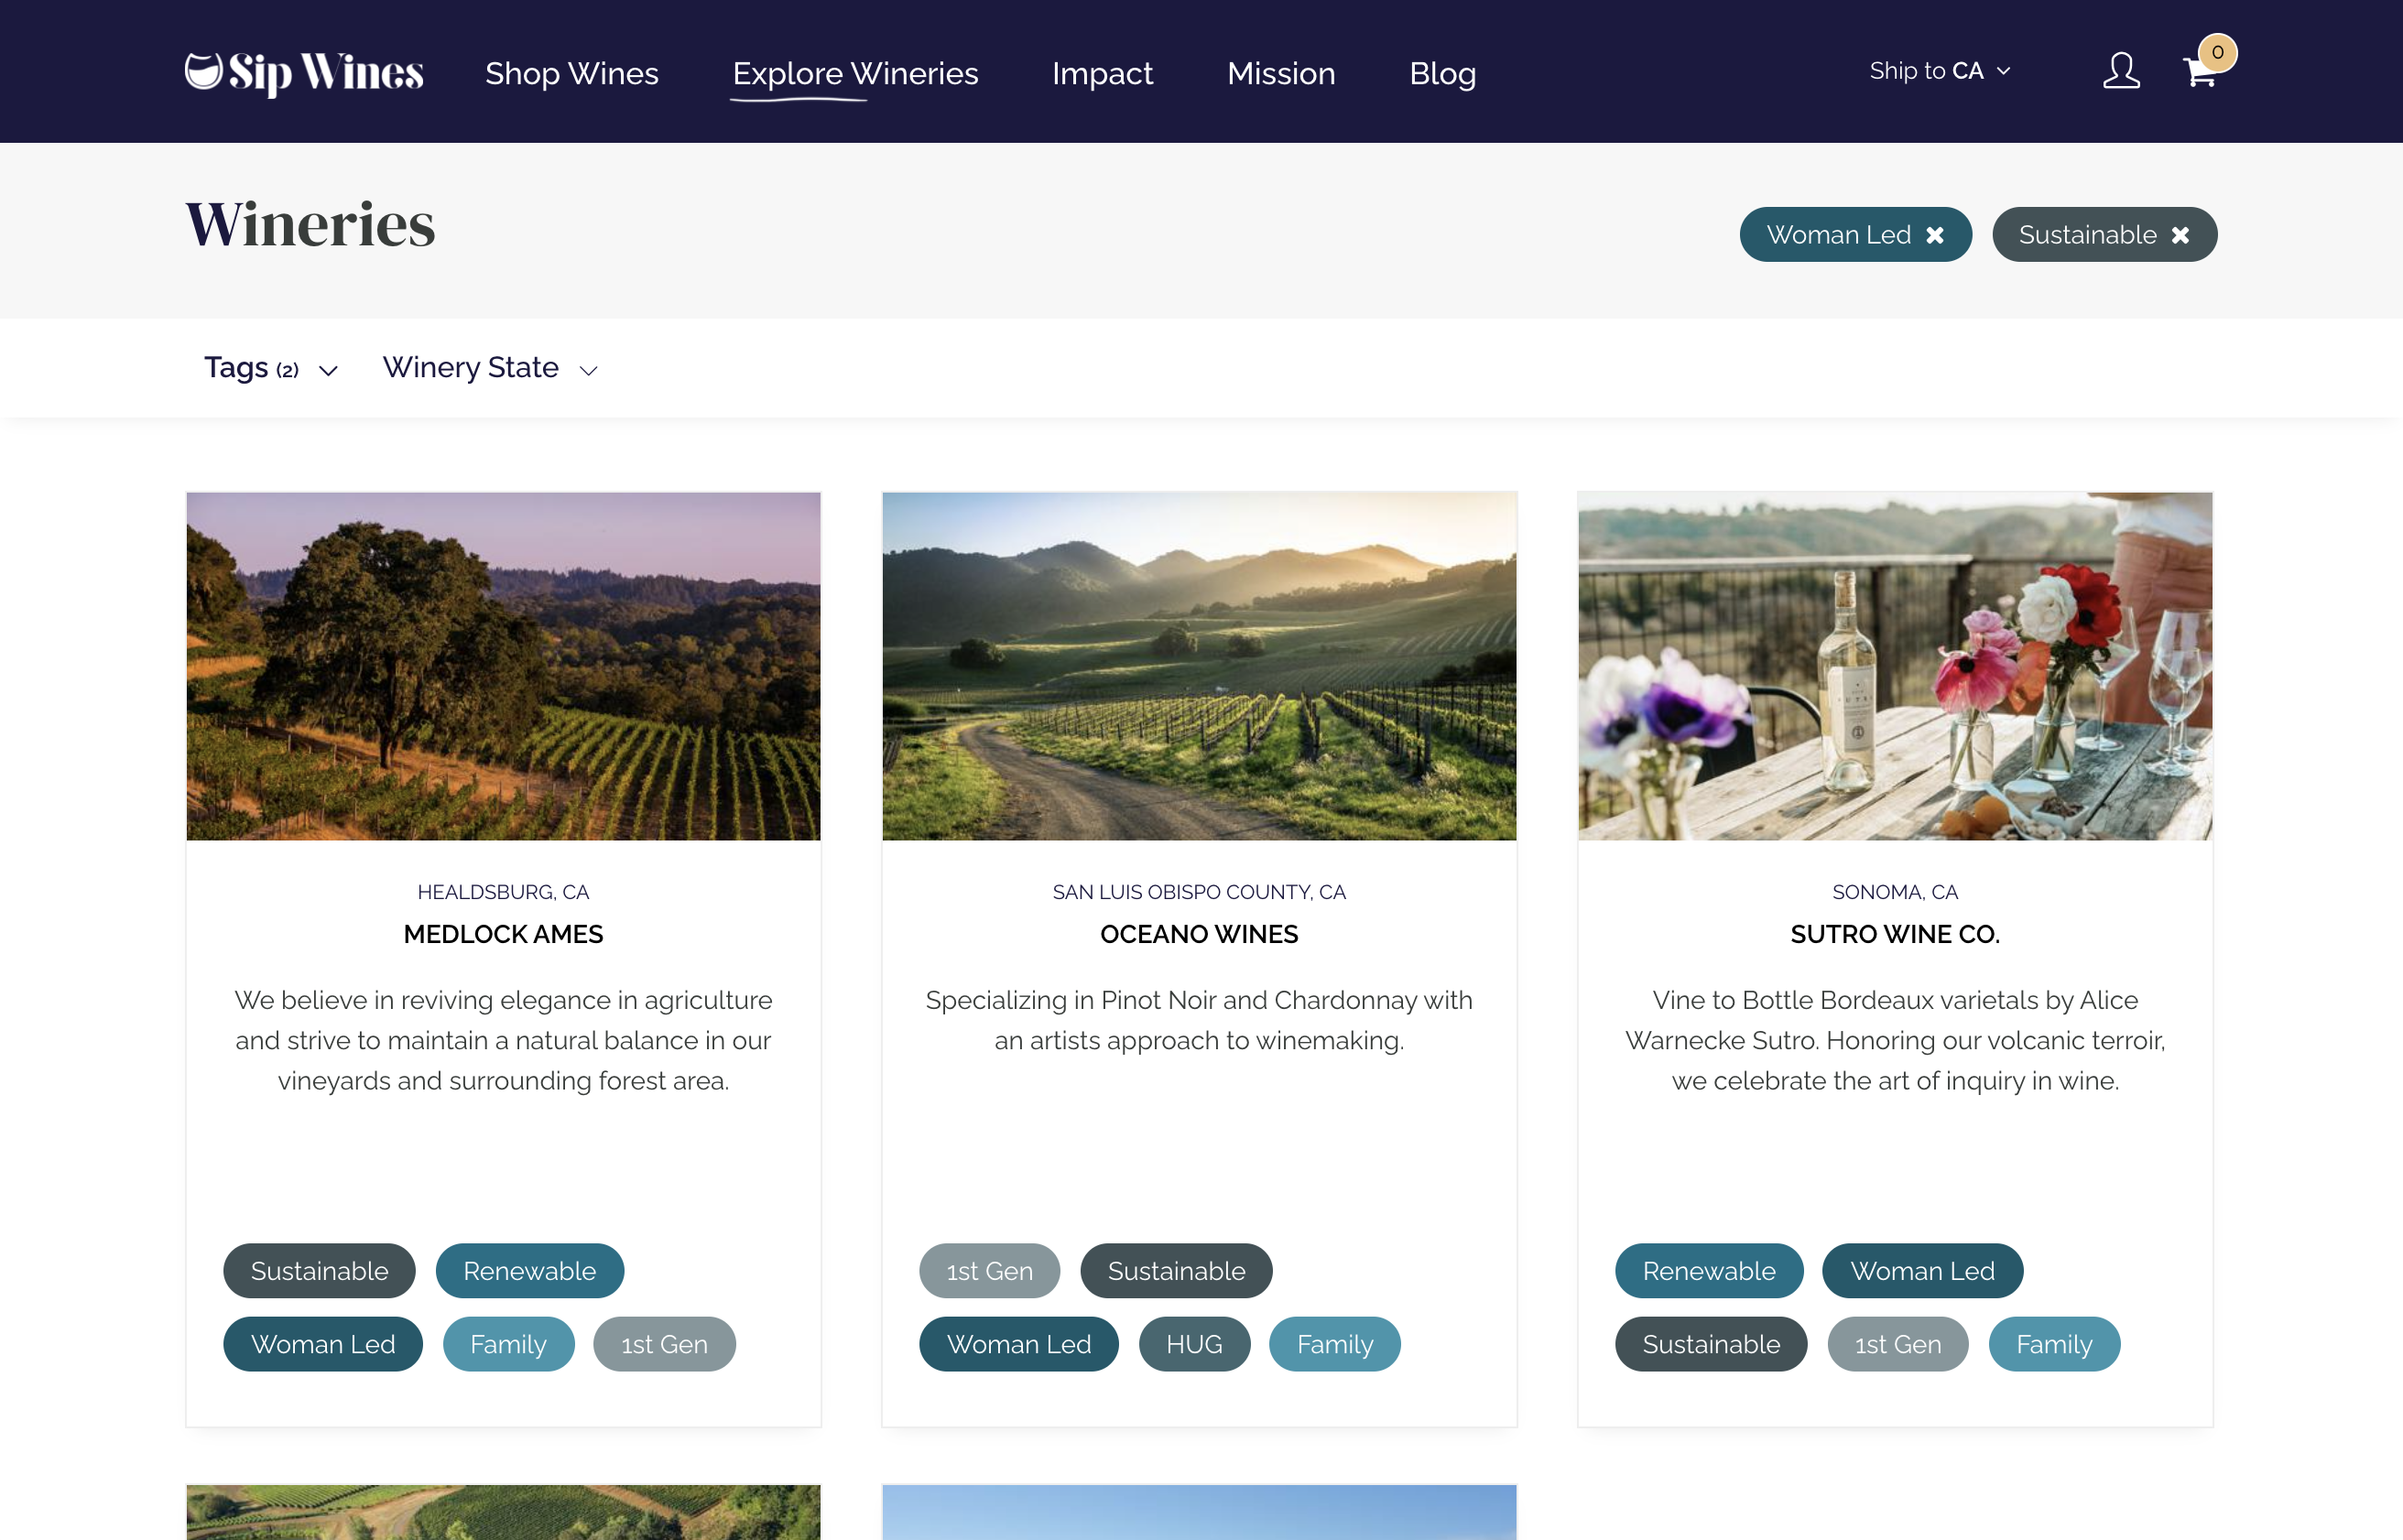View the shopping cart icon
Viewport: 2403px width, 1540px height.
[2199, 74]
